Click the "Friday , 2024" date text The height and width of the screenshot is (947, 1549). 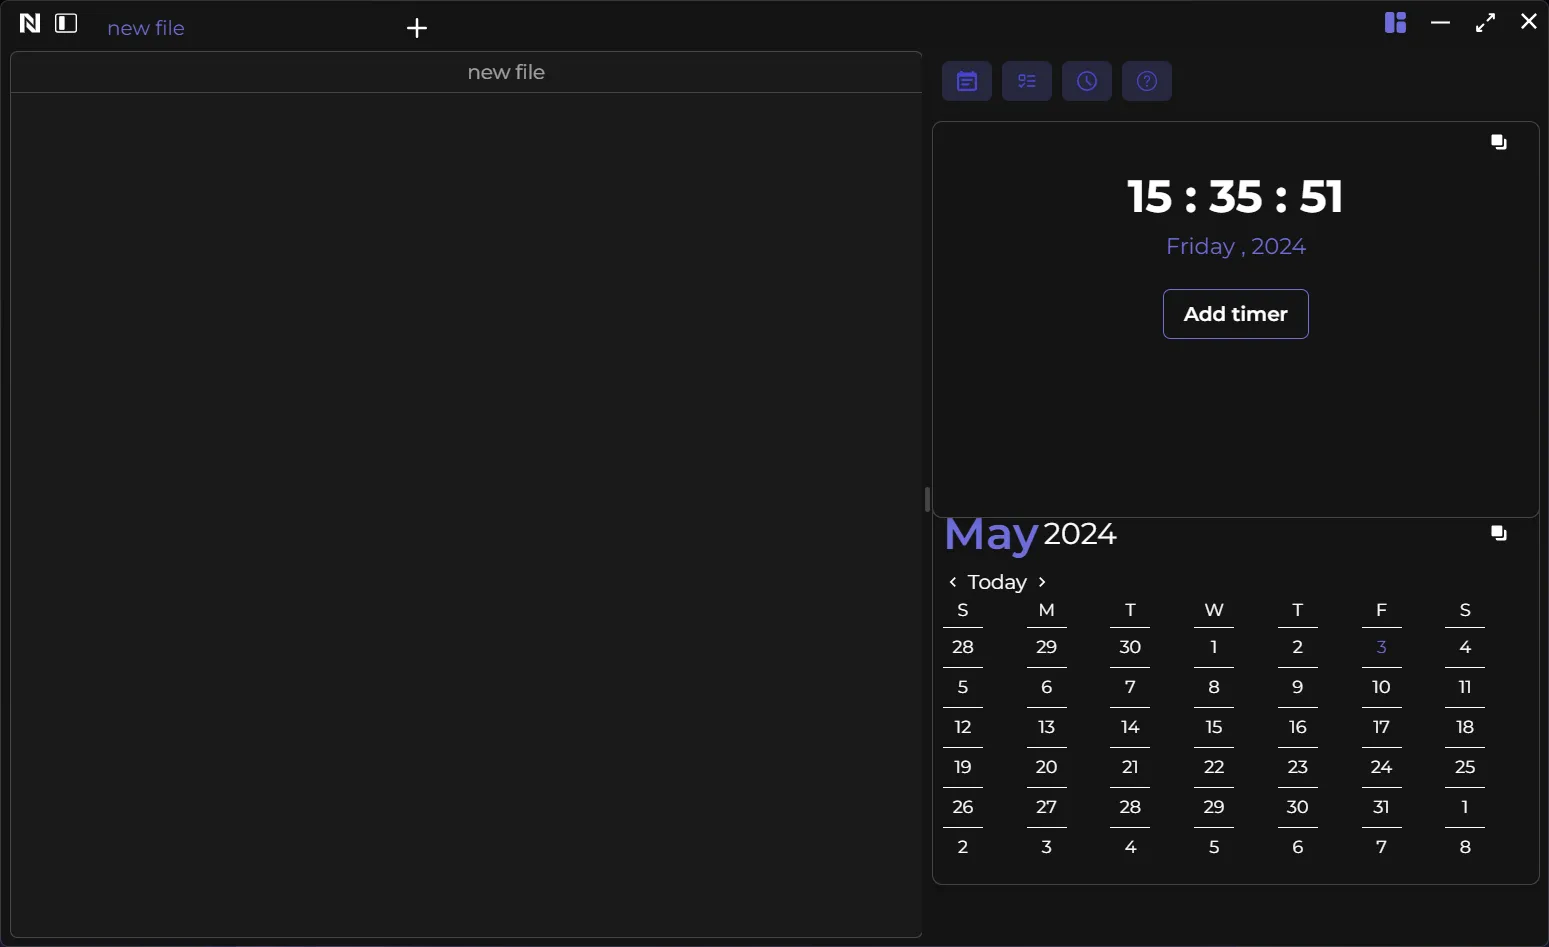point(1236,246)
